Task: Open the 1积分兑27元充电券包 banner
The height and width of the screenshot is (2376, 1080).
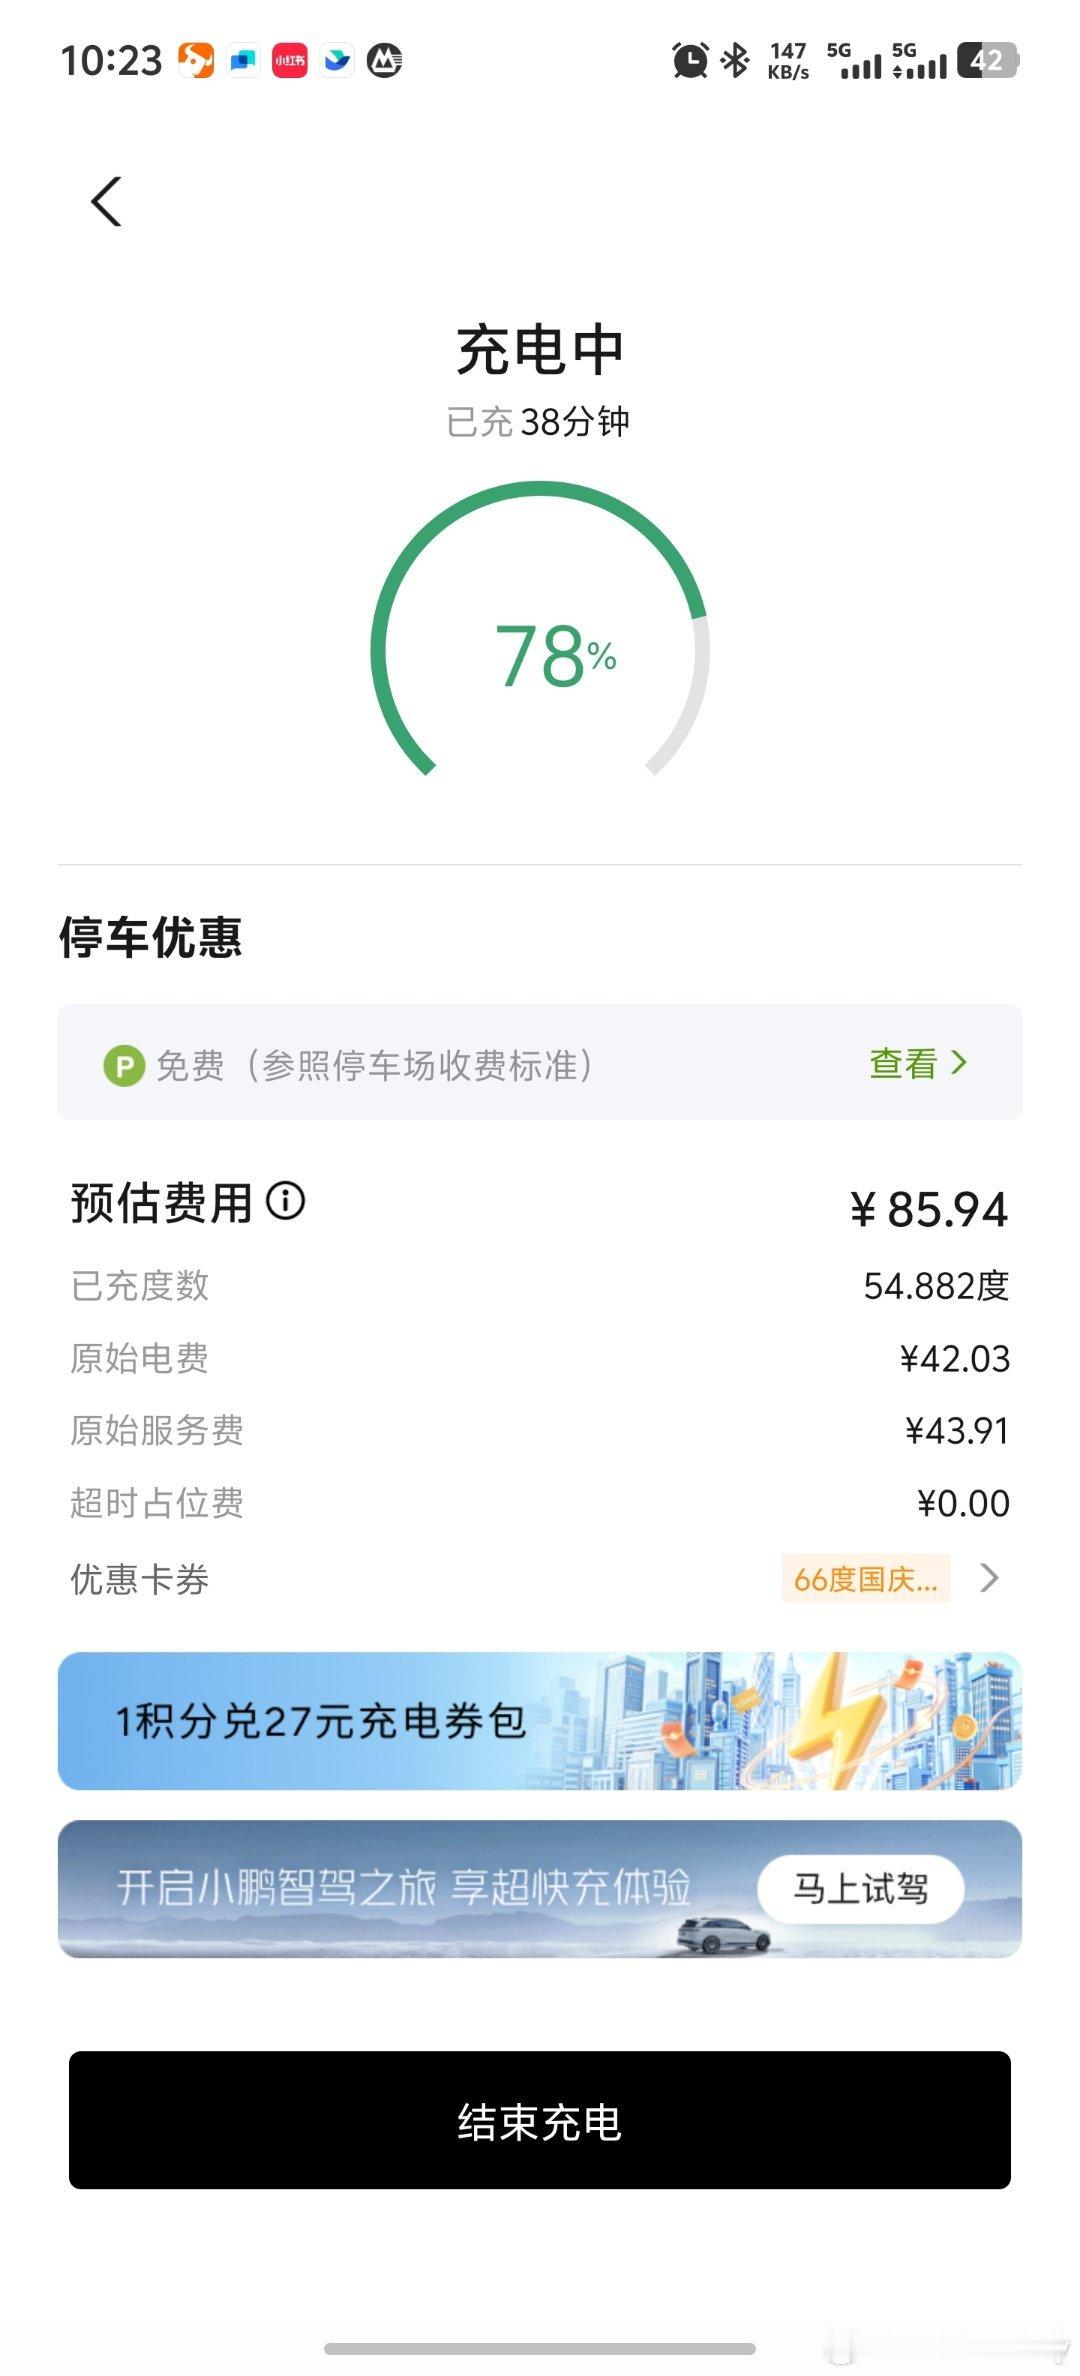Action: (x=540, y=1721)
